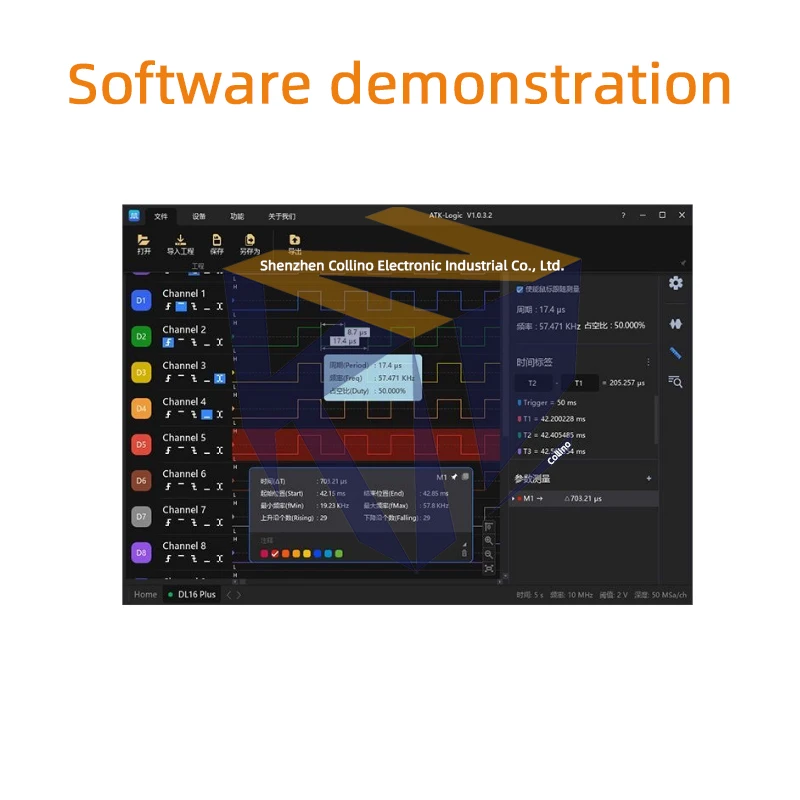800x800 pixels.
Task: Open the search list icon in right sidebar
Action: tap(675, 381)
